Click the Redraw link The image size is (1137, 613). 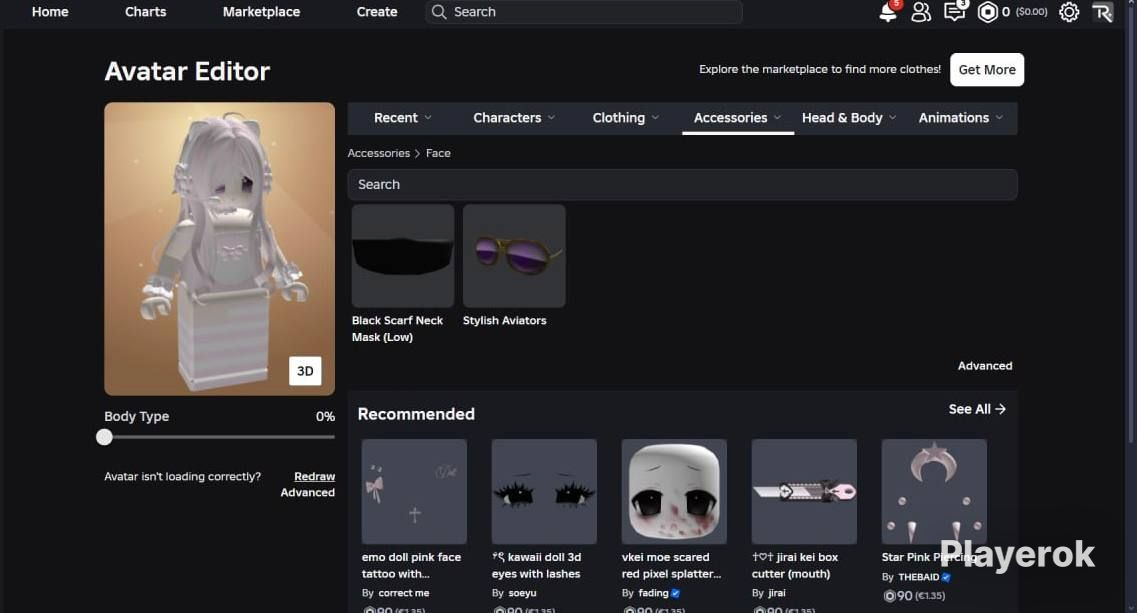[x=315, y=477]
